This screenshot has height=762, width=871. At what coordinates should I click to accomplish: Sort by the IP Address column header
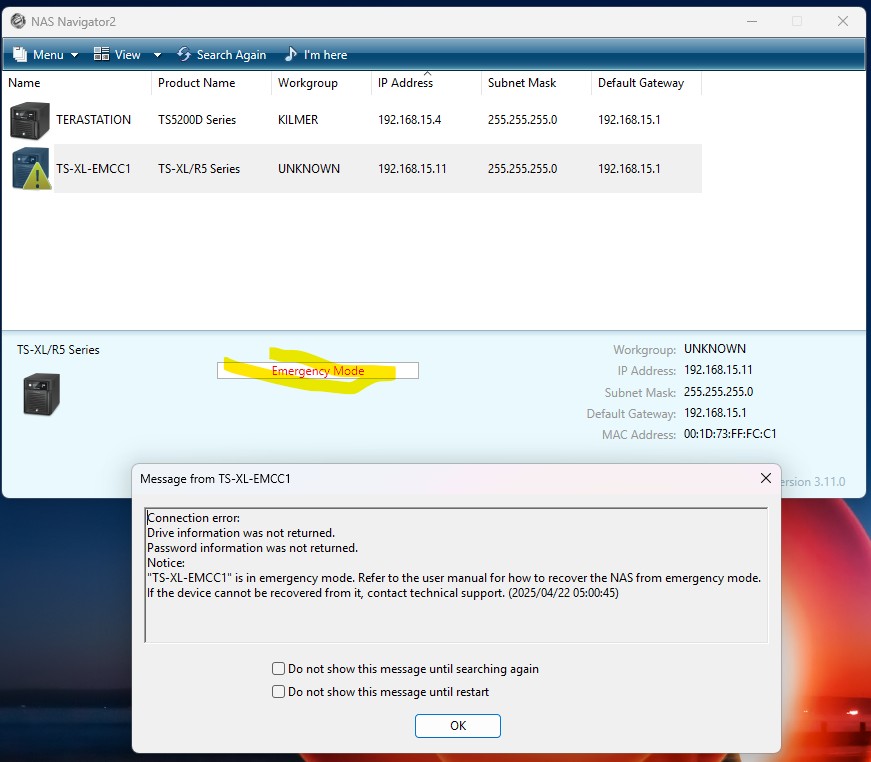pos(426,83)
